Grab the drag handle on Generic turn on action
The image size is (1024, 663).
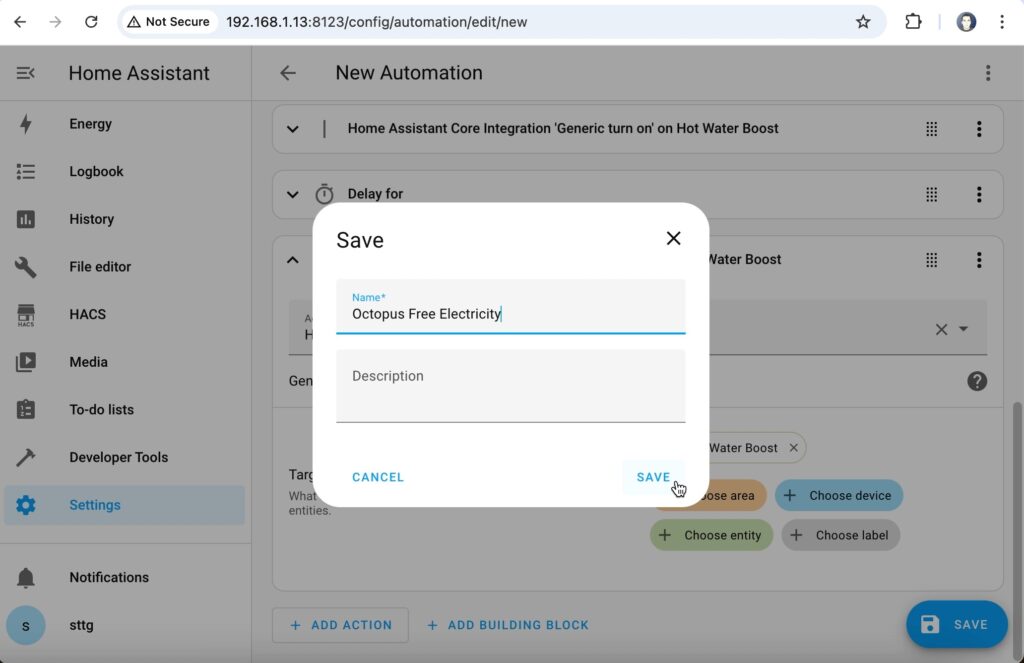coord(931,129)
